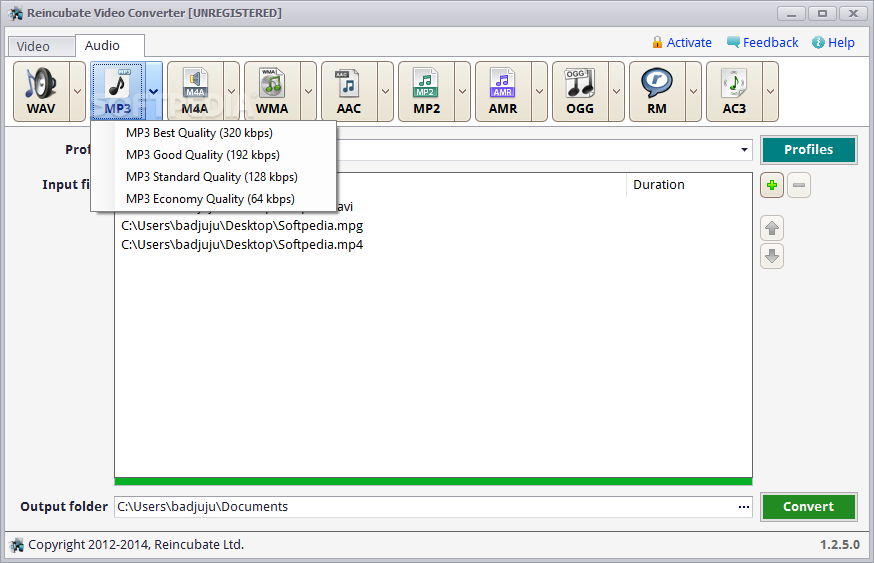Select the RM RealMedia format icon

(657, 91)
